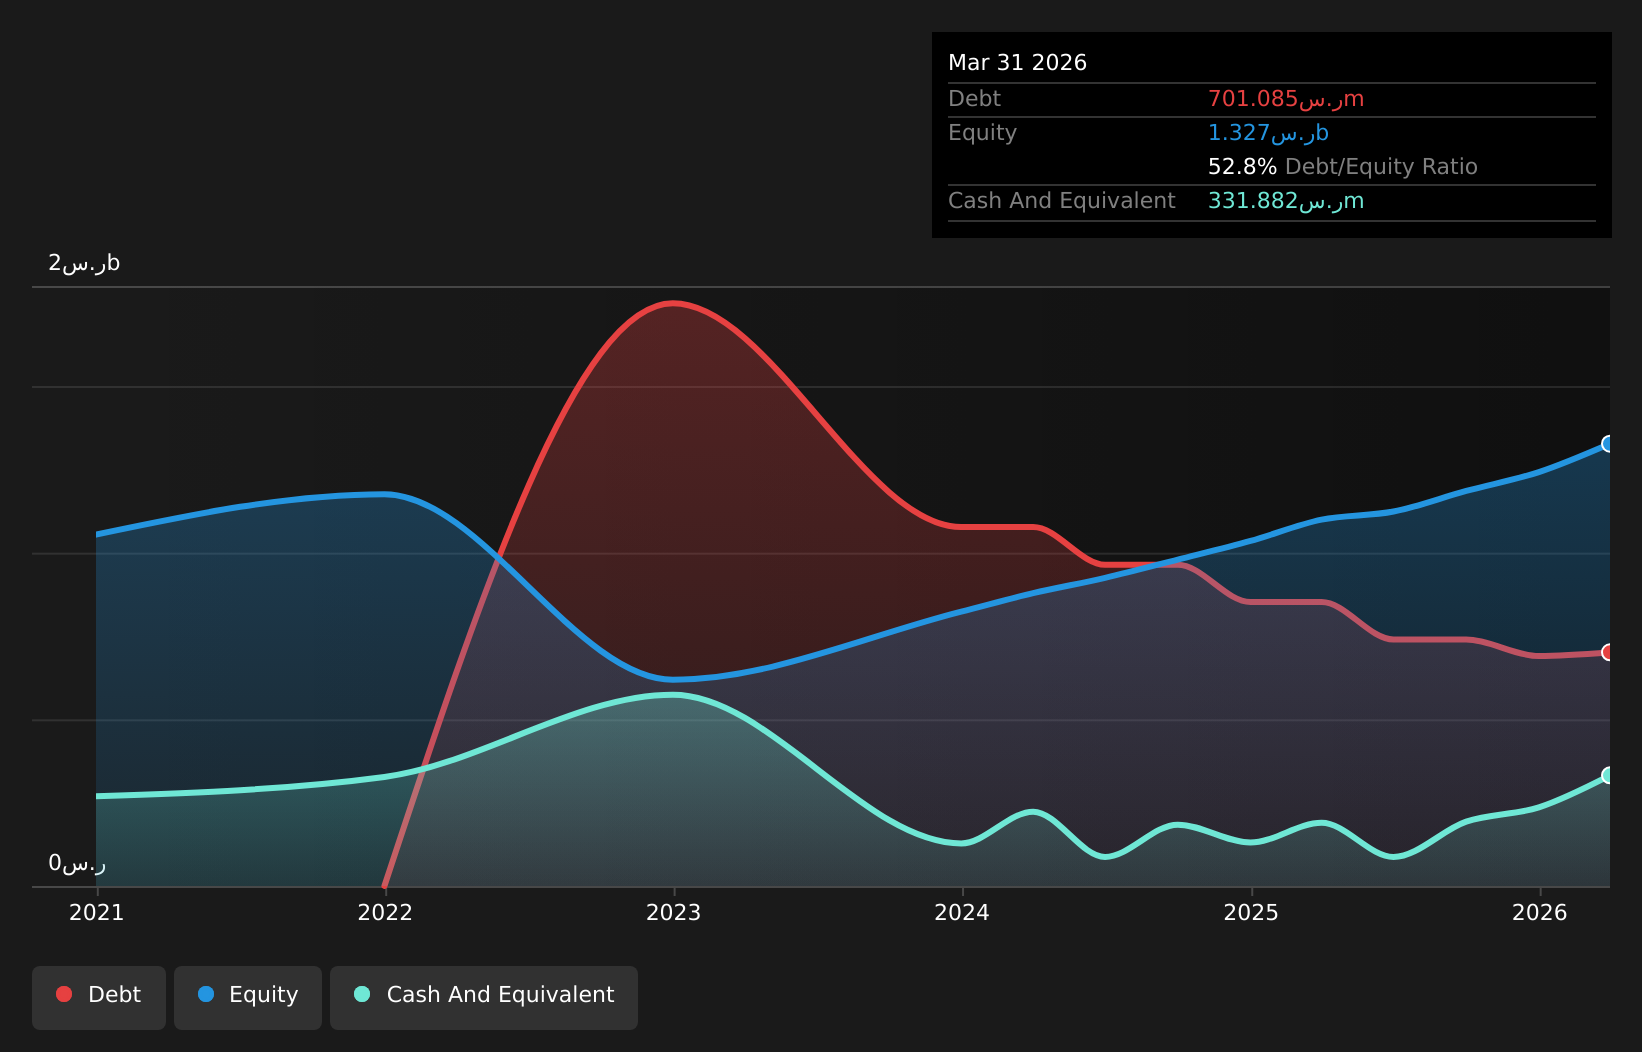Image resolution: width=1642 pixels, height=1052 pixels.
Task: Click the 2022 x-axis label
Action: pyautogui.click(x=385, y=912)
